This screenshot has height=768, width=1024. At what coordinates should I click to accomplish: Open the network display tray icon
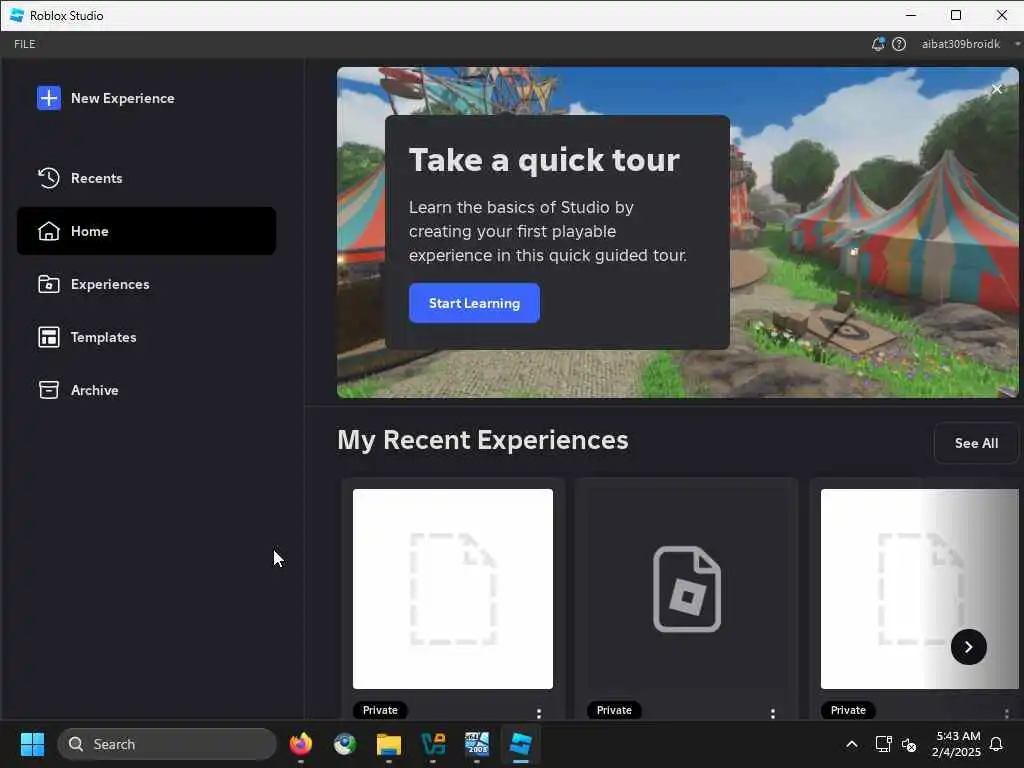click(883, 744)
